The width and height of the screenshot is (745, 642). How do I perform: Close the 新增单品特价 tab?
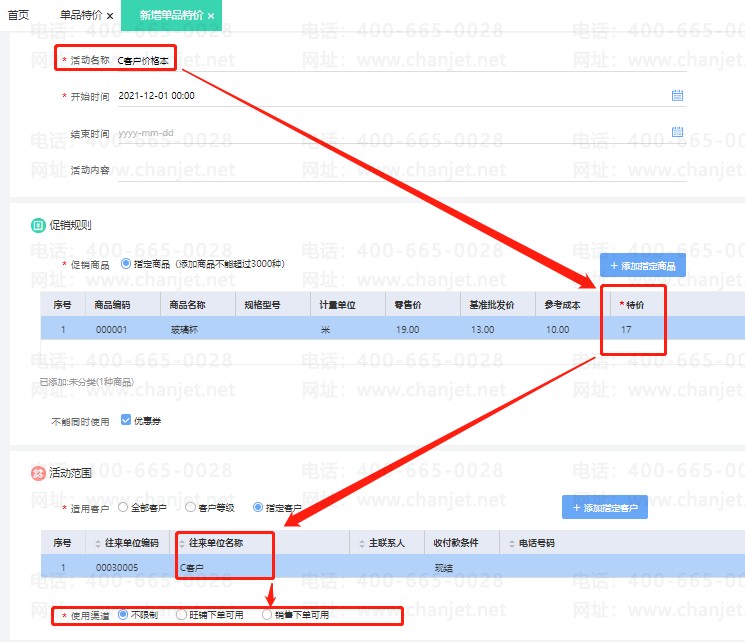click(x=211, y=16)
